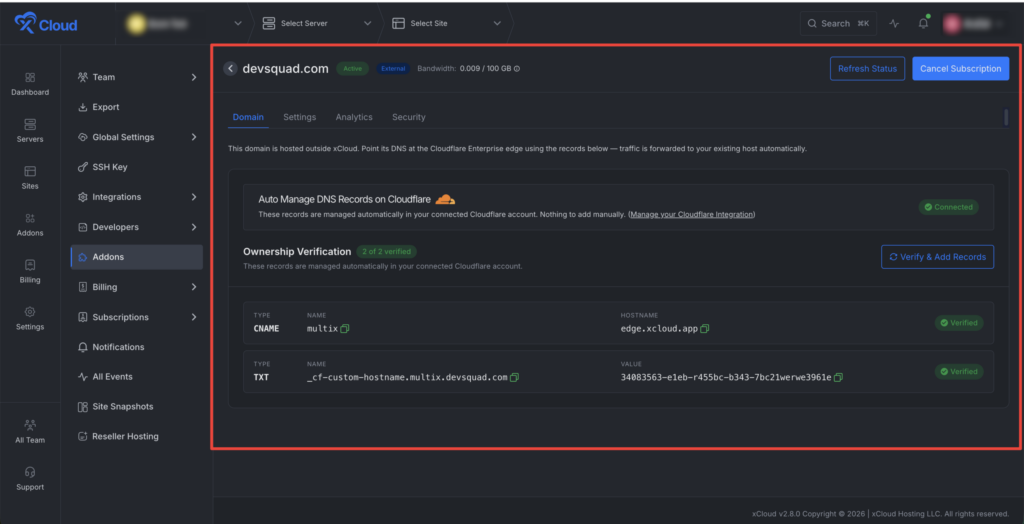
Task: Click the vertical scrollbar in the panel
Action: tap(1006, 117)
